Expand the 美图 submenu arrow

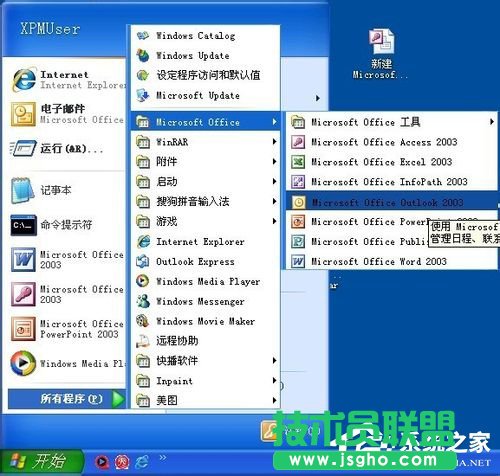pos(274,400)
